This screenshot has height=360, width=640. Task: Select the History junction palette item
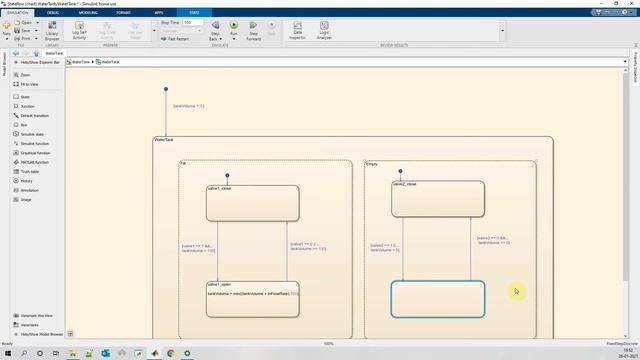22,181
